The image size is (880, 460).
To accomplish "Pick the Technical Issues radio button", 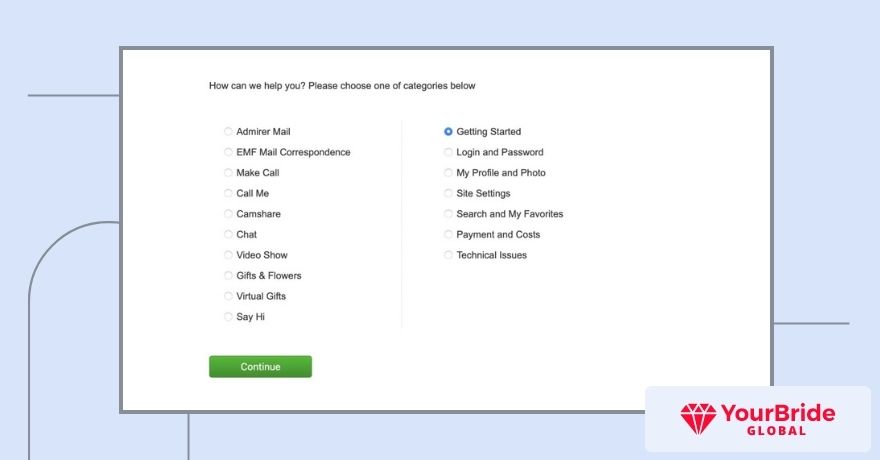I will (x=448, y=255).
